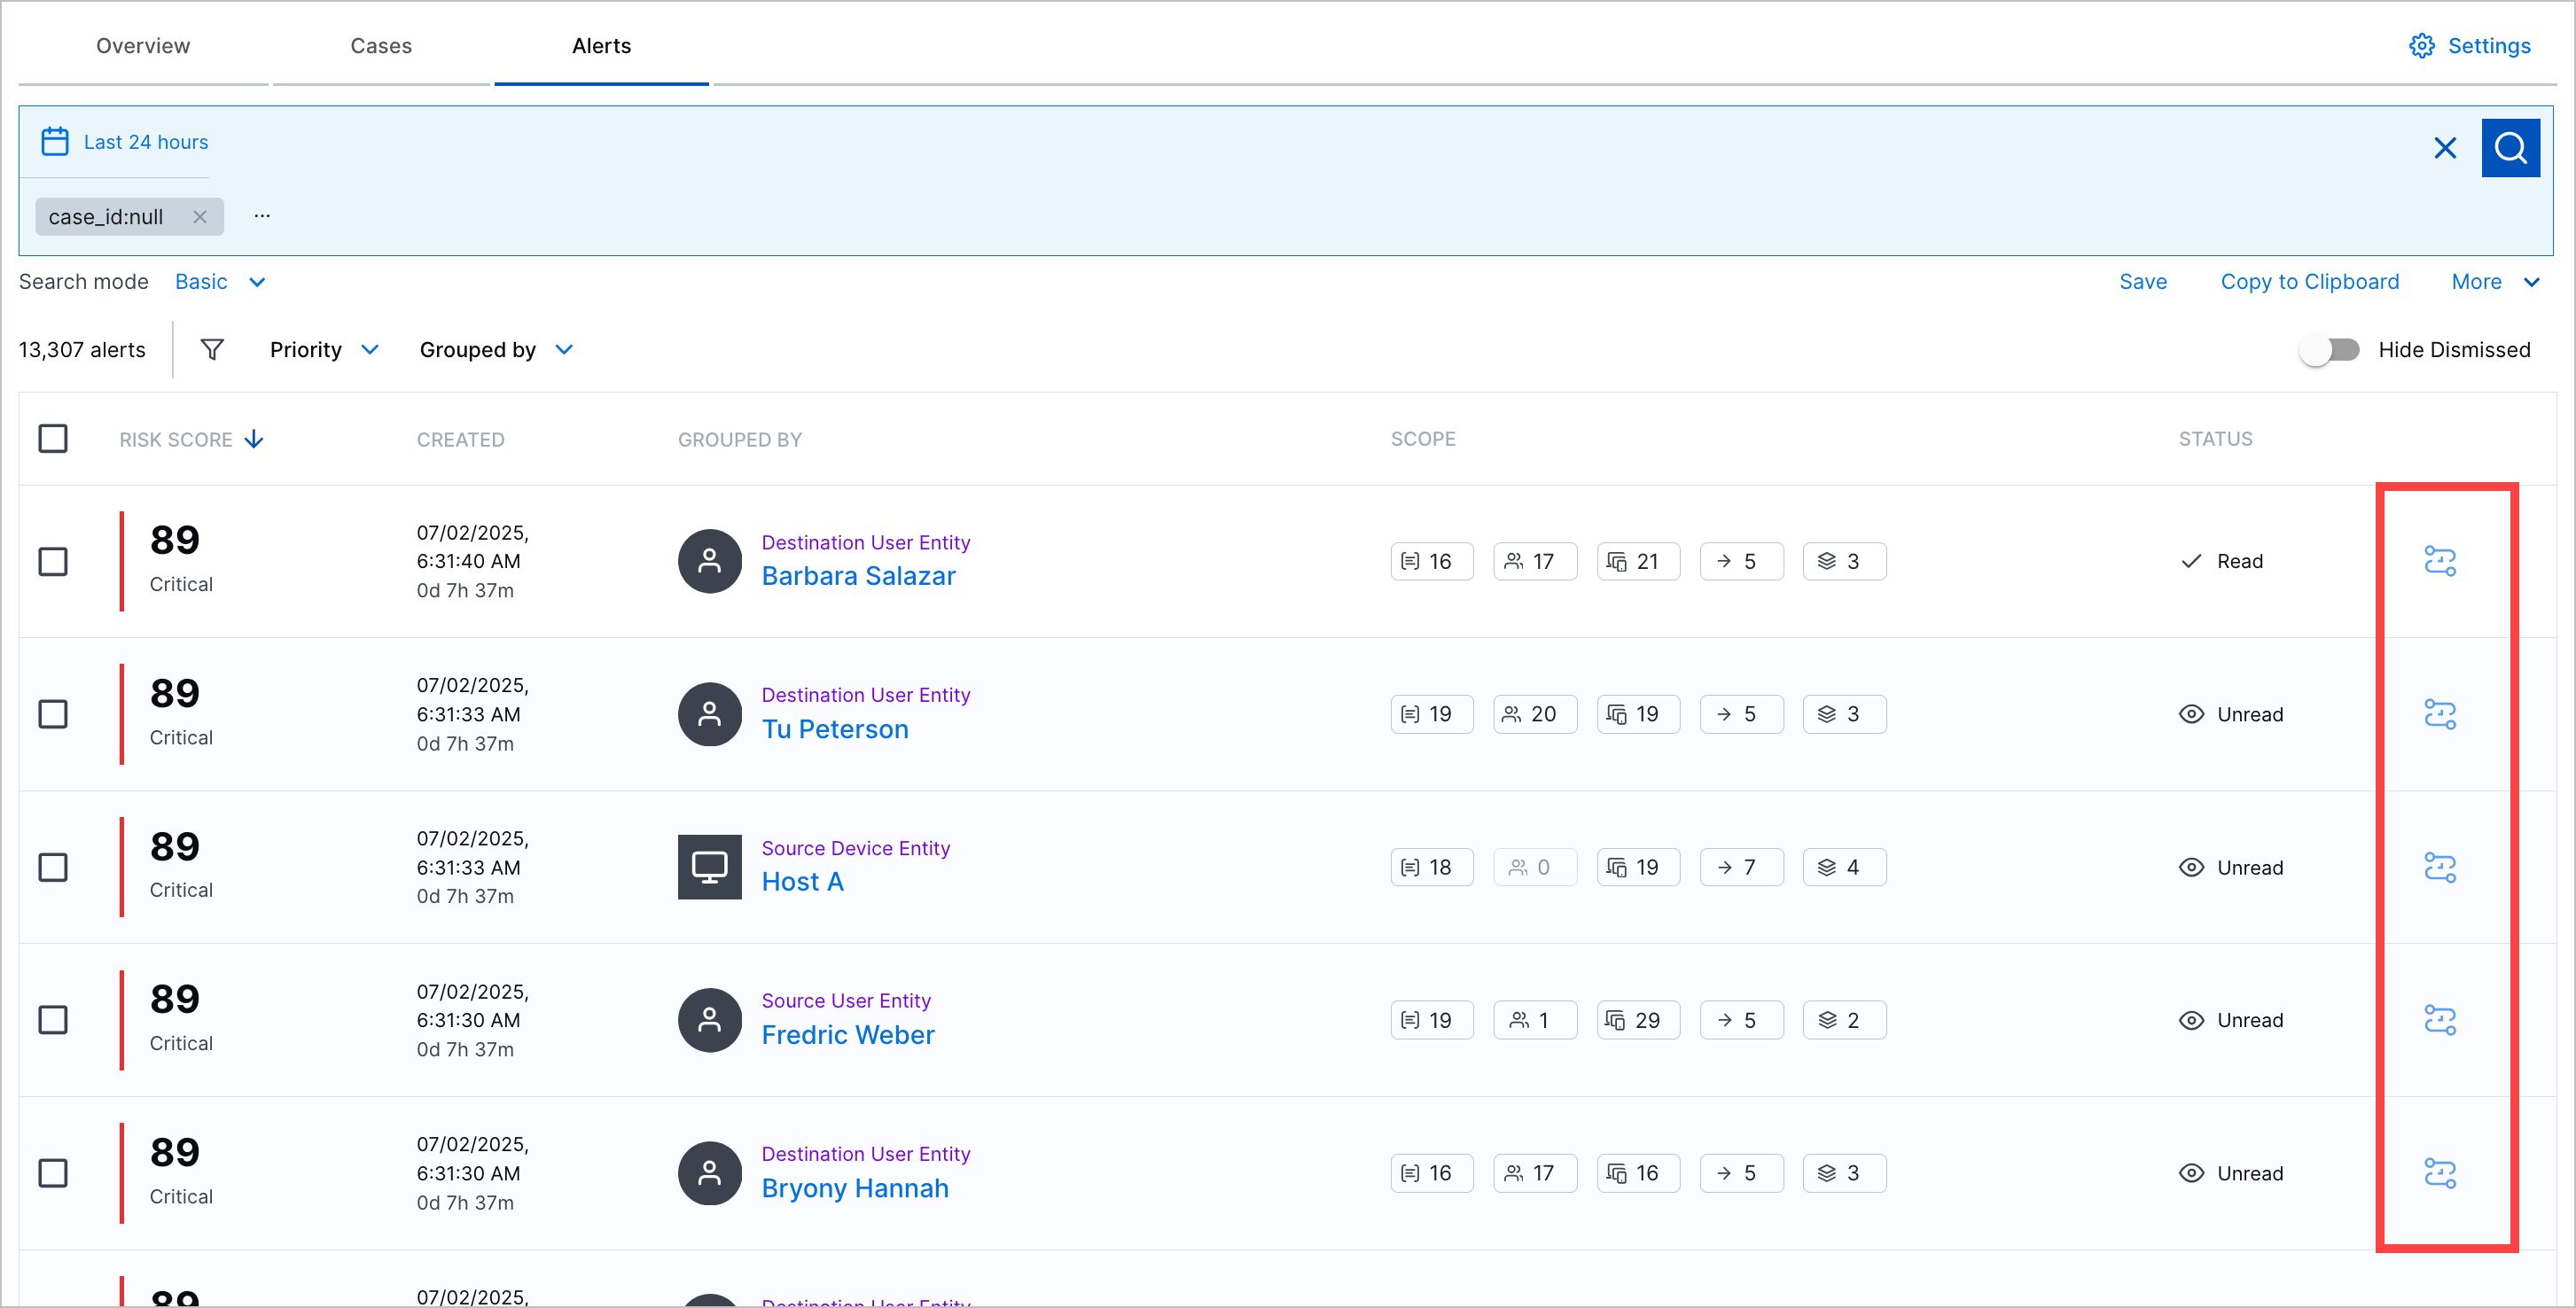
Task: Click the 20 users badge in Tu Peterson row
Action: (x=1535, y=714)
